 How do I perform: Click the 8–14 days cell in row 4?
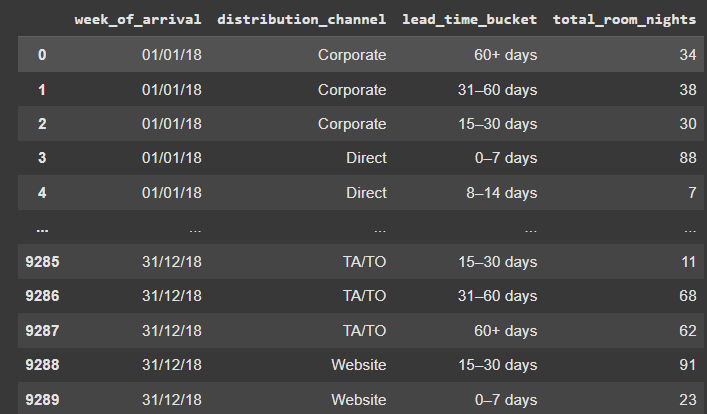click(502, 193)
